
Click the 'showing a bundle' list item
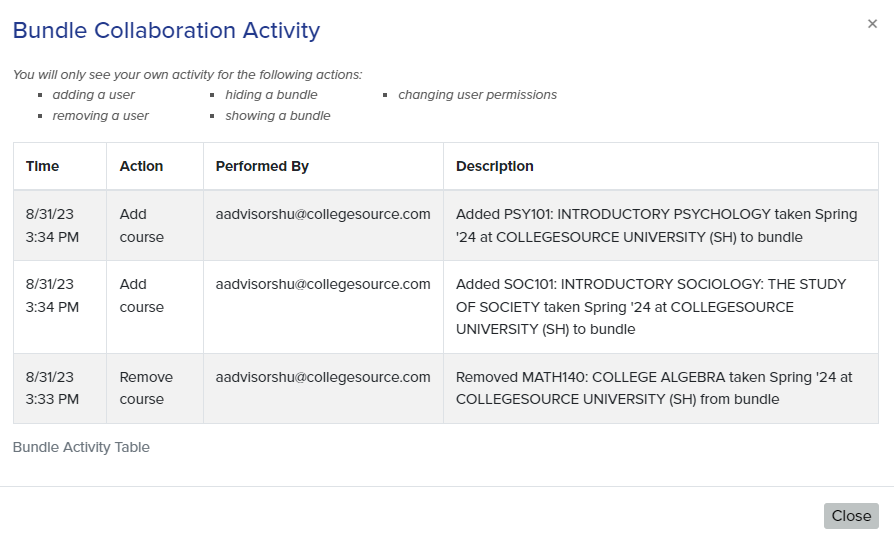278,116
